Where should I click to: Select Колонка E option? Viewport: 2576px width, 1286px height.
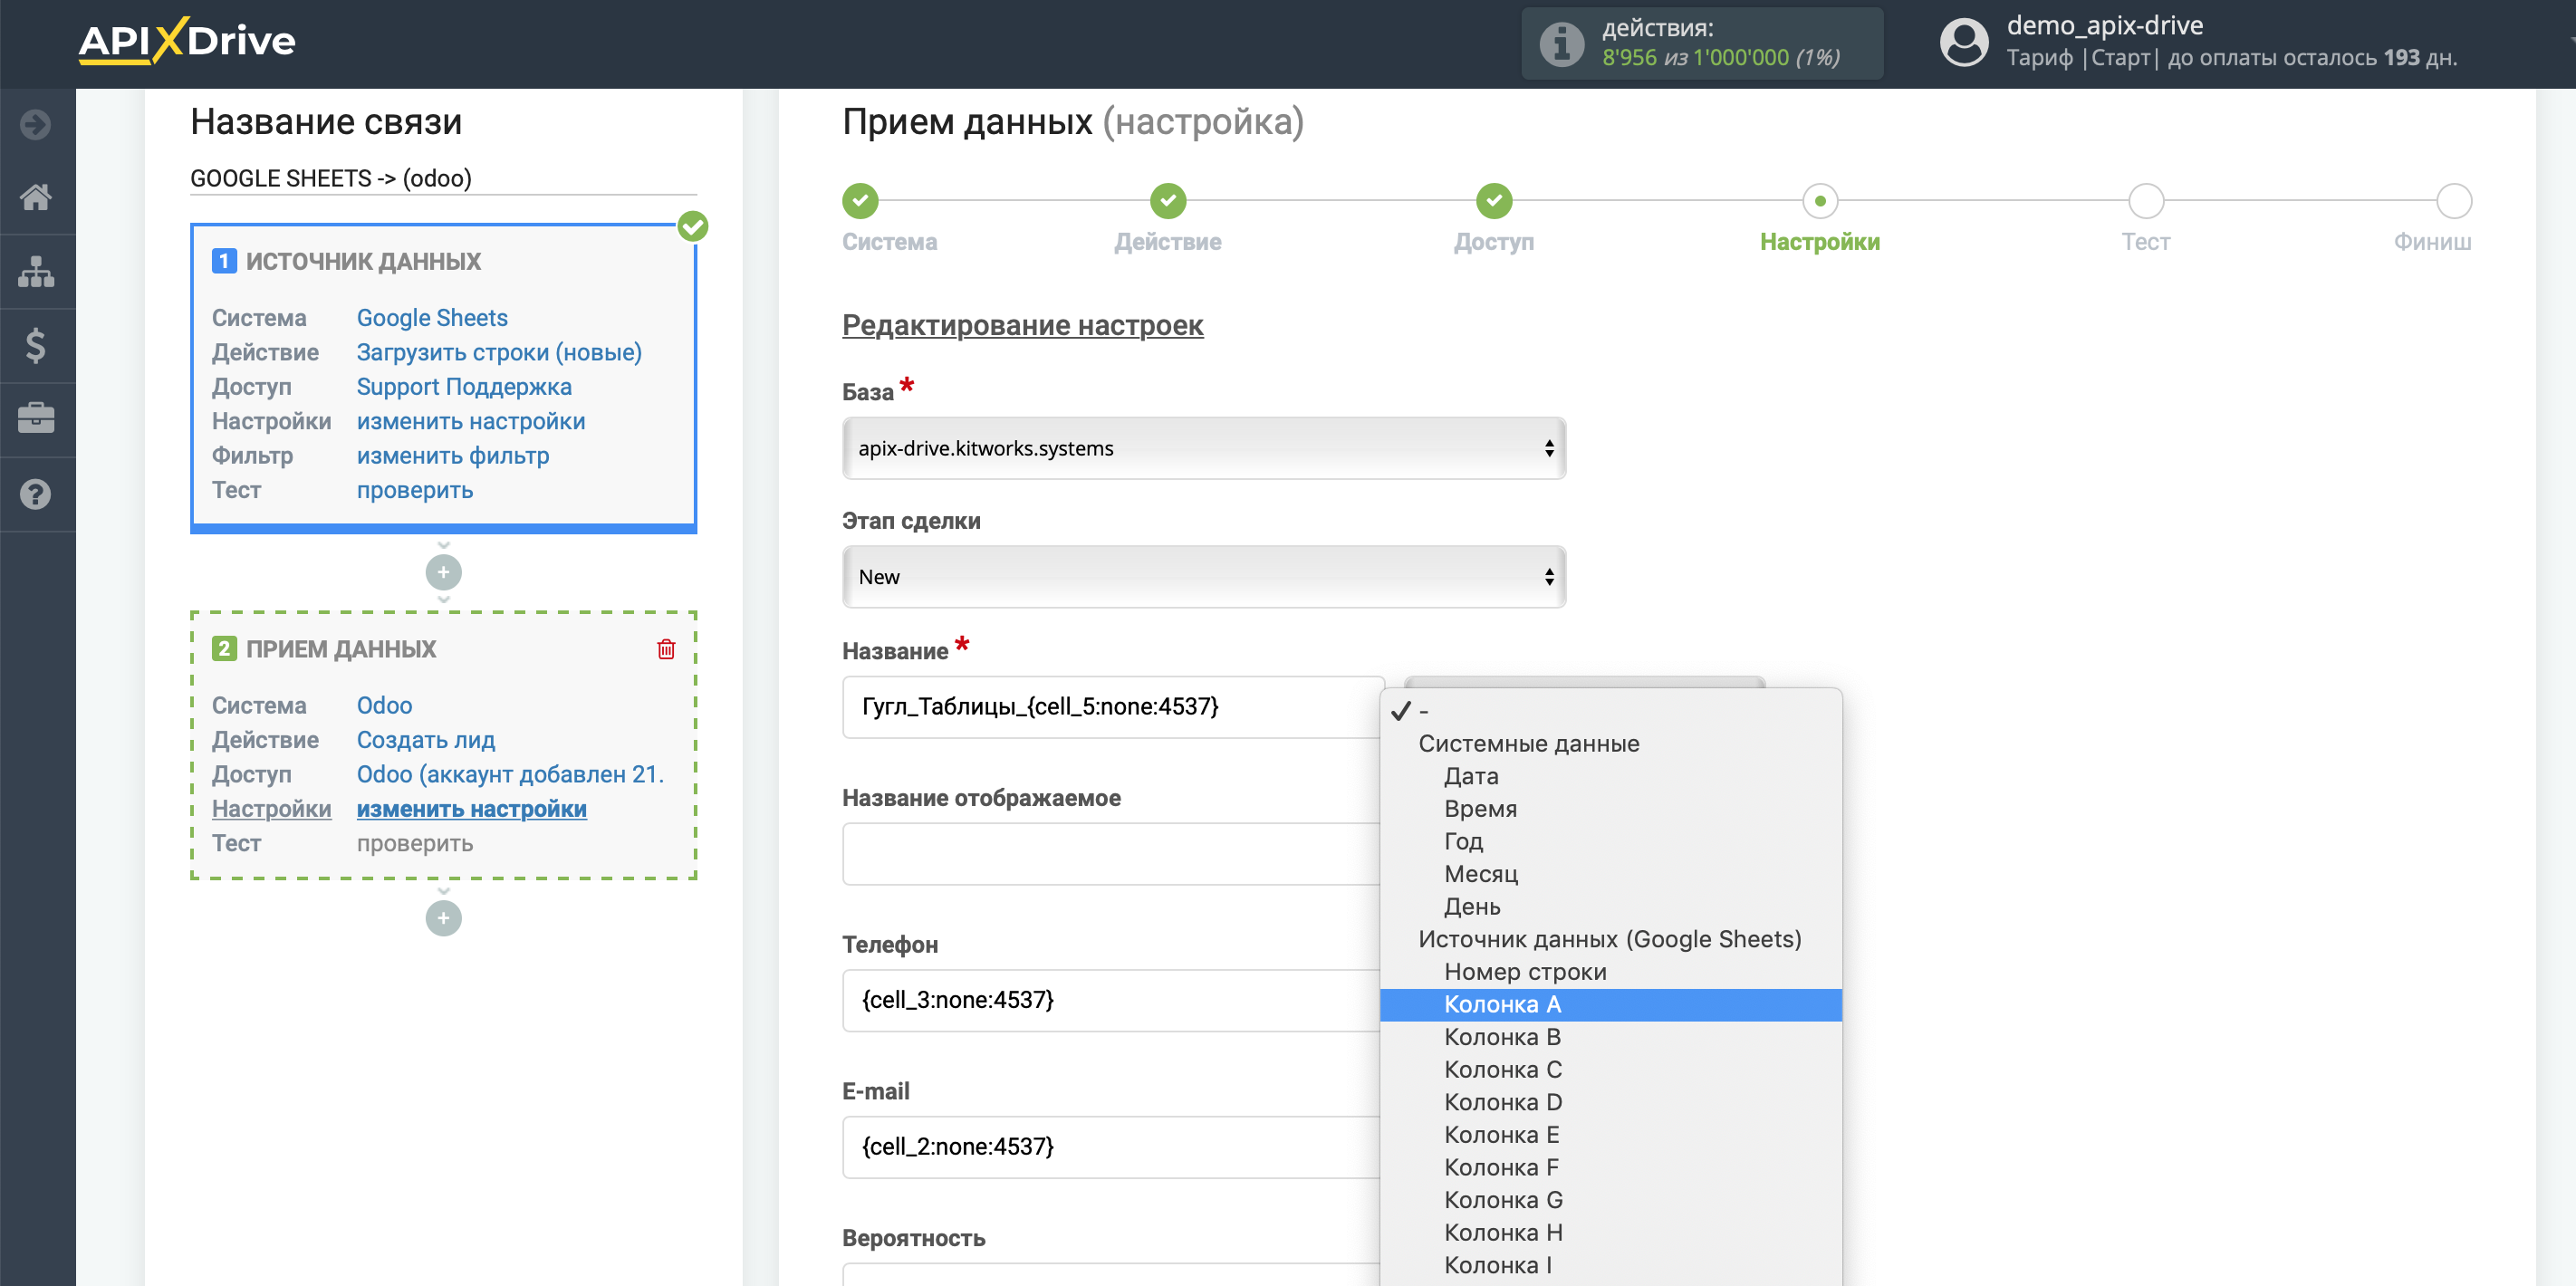[x=1611, y=1135]
